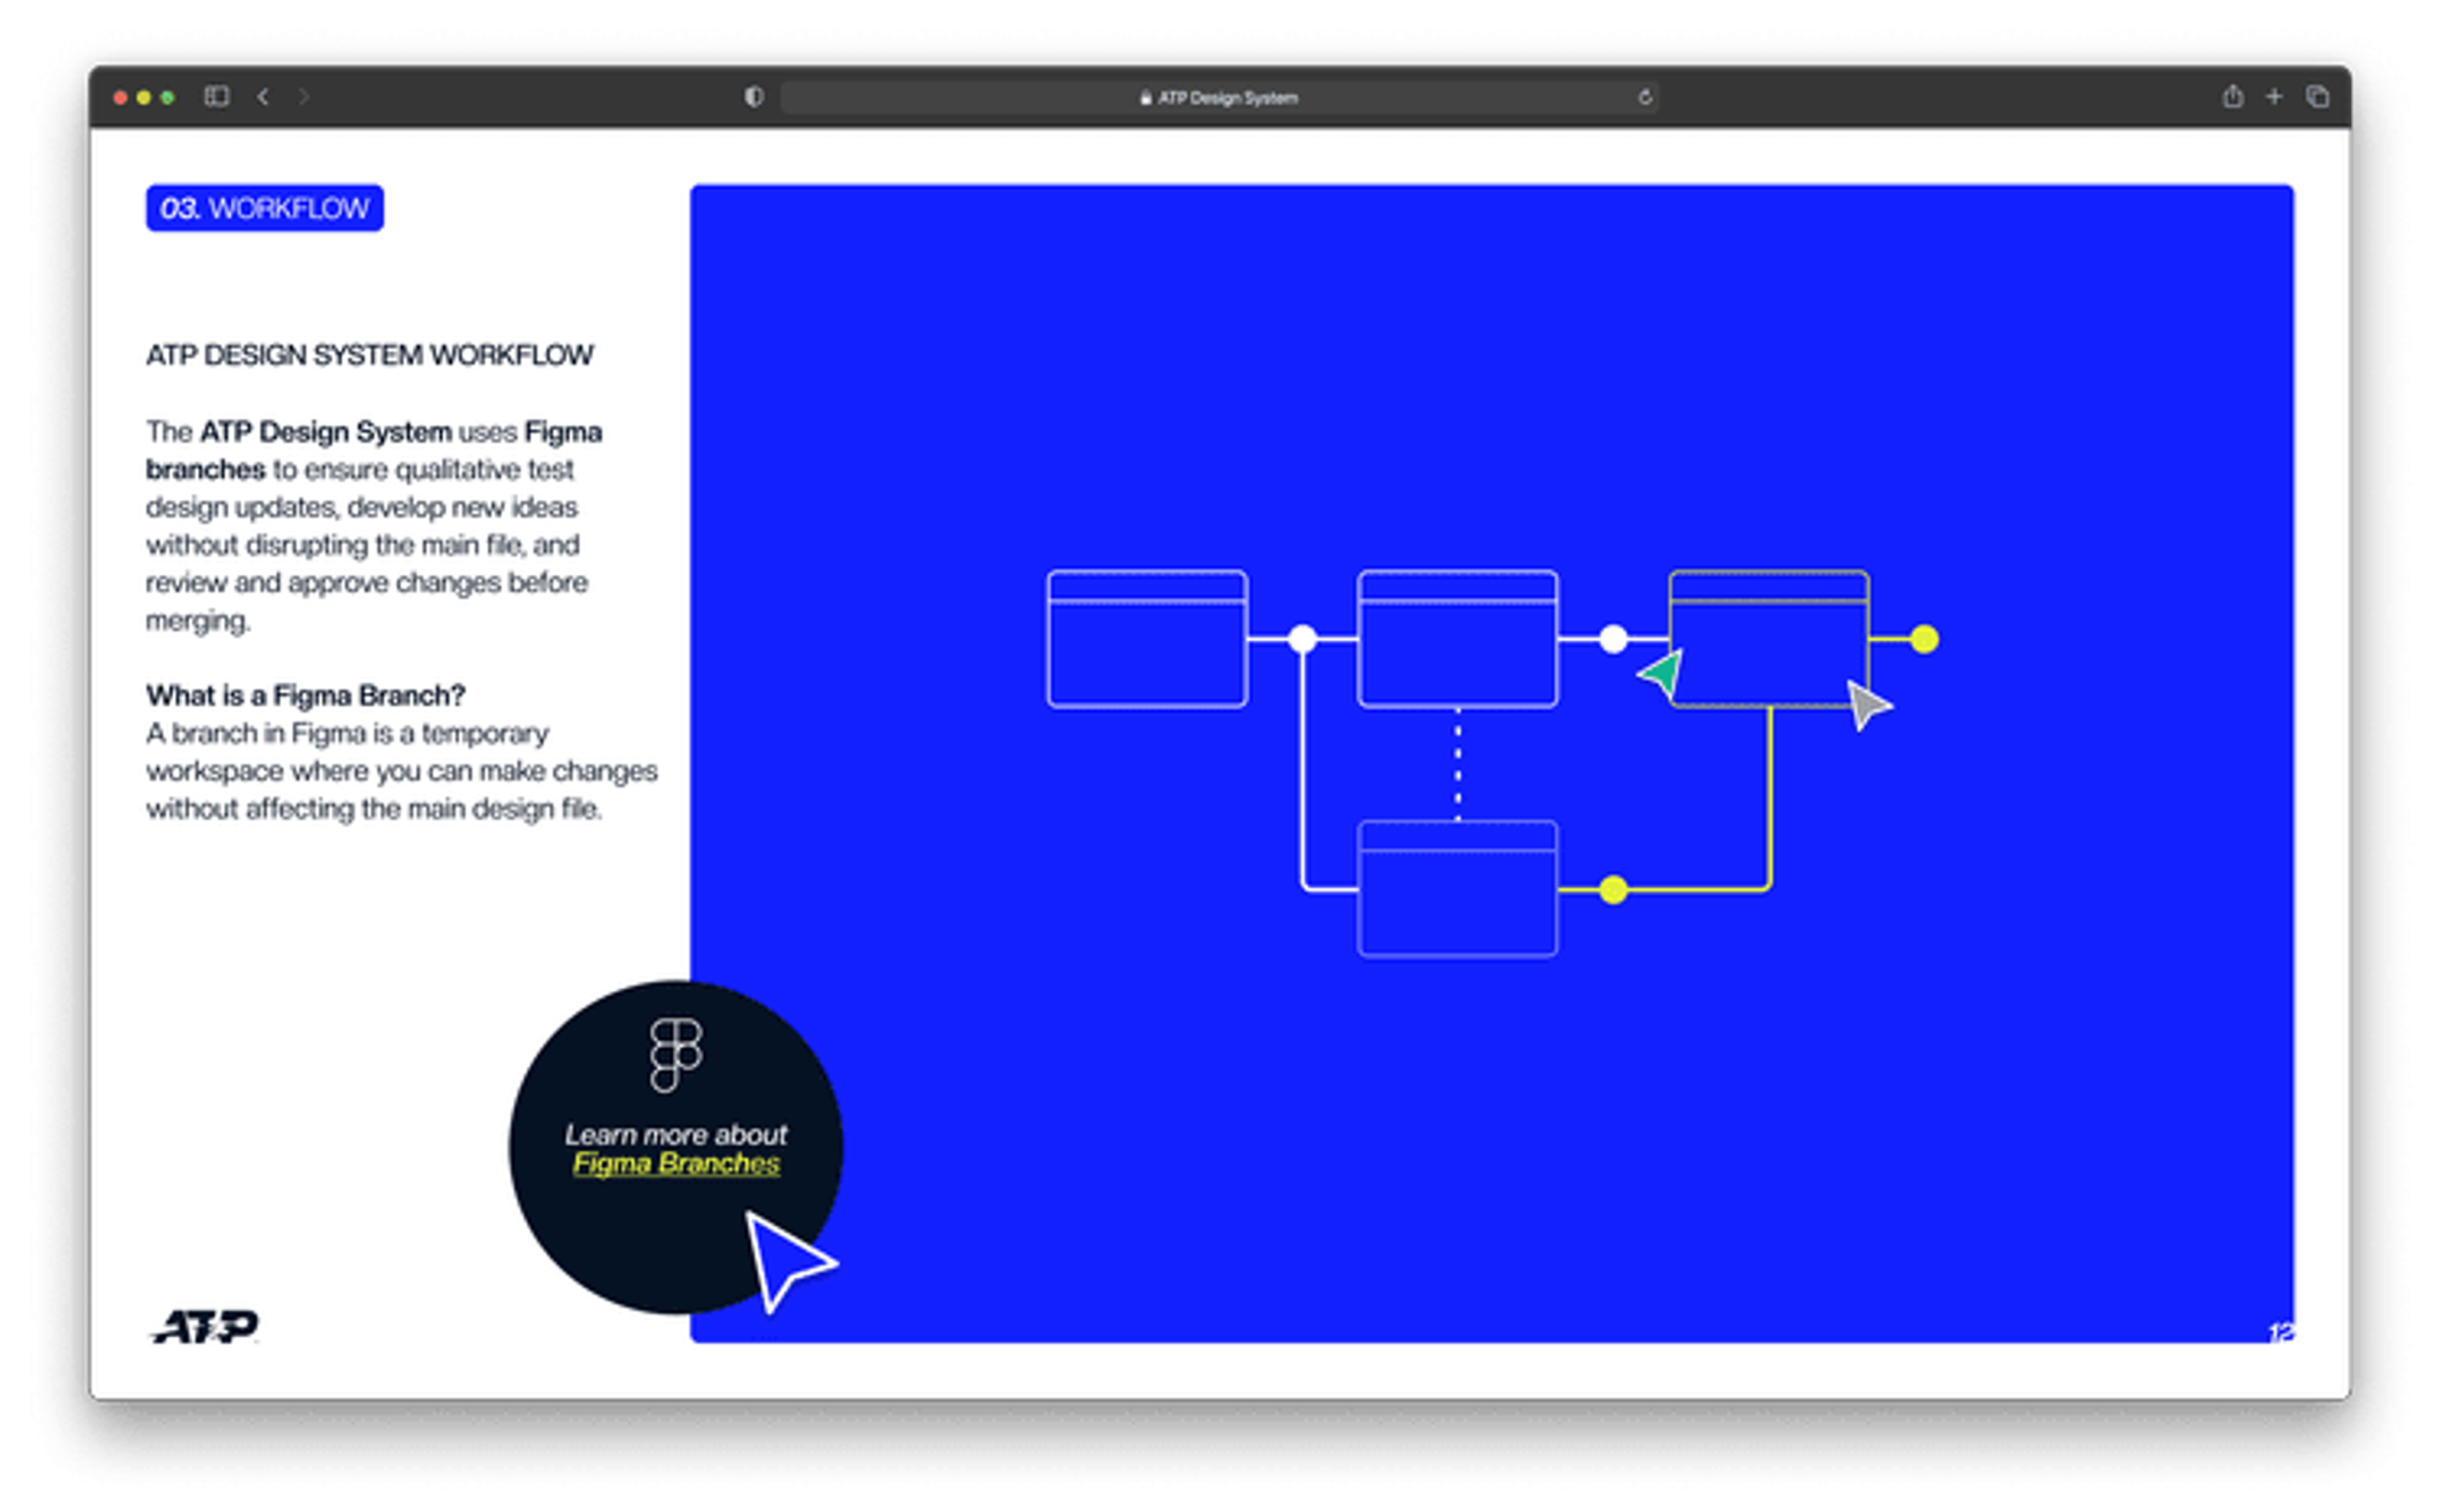Click 'What is a Figma Branch?' heading
2439x1512 pixels.
click(x=305, y=695)
